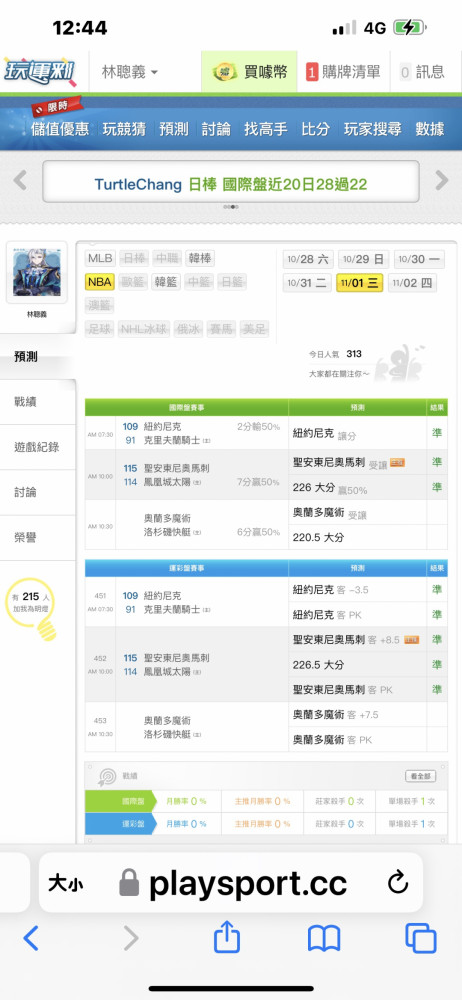This screenshot has width=462, height=1000.
Task: Switch to the 預測 sidebar tab
Action: click(x=38, y=357)
